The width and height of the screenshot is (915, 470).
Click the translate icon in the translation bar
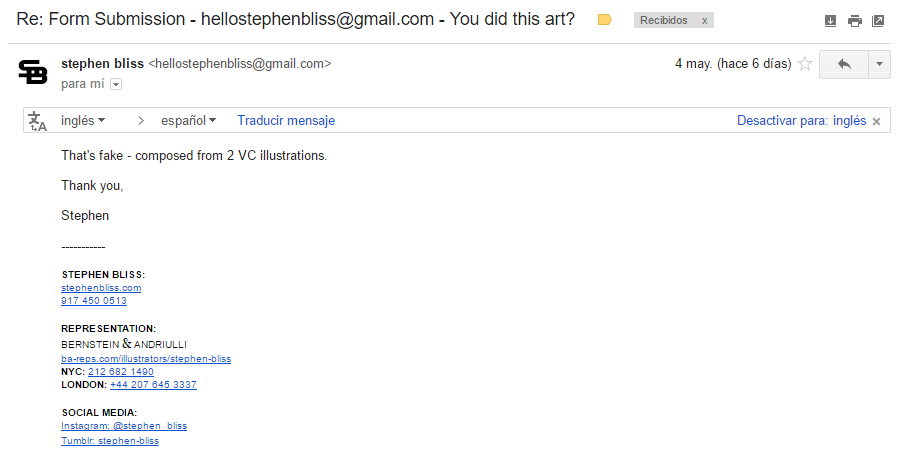(x=38, y=121)
